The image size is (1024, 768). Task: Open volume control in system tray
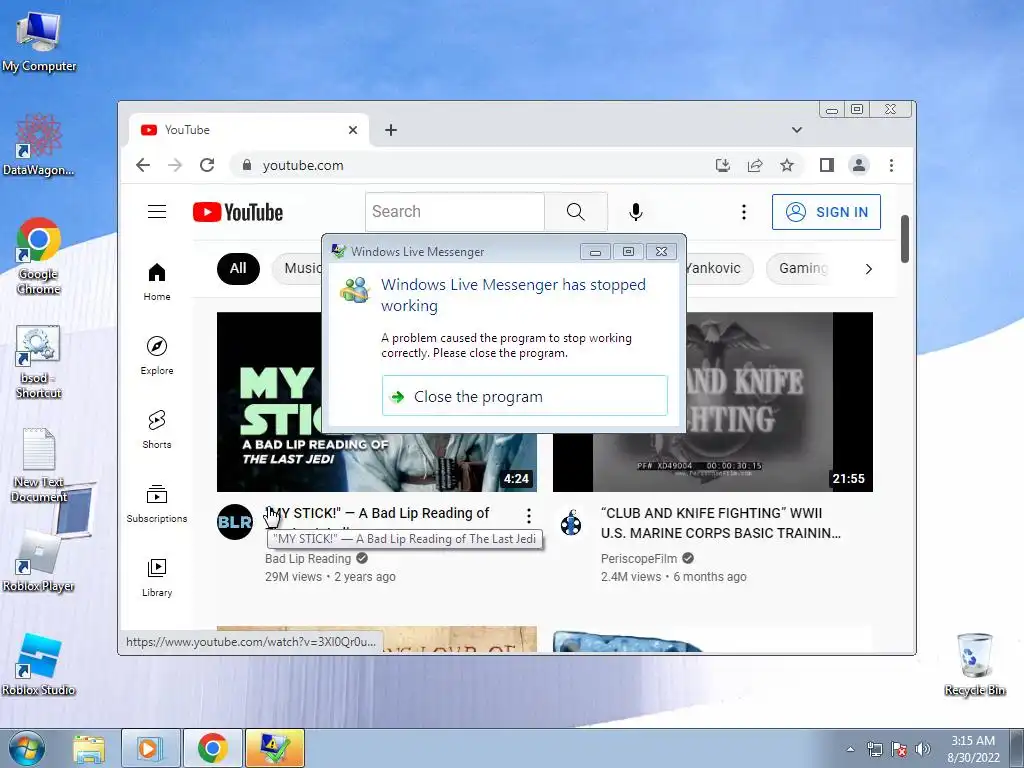click(x=923, y=749)
